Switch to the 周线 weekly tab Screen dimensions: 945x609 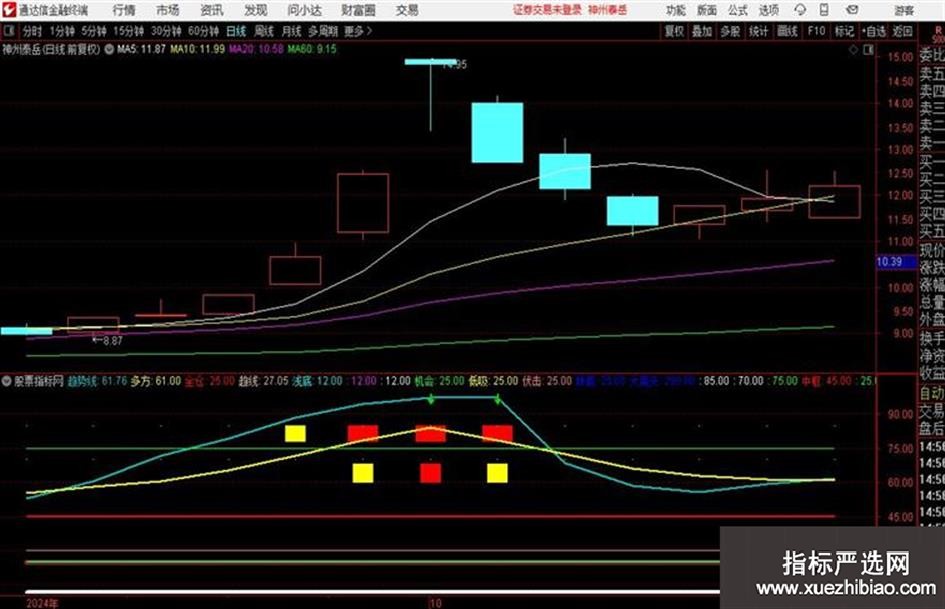(x=264, y=31)
